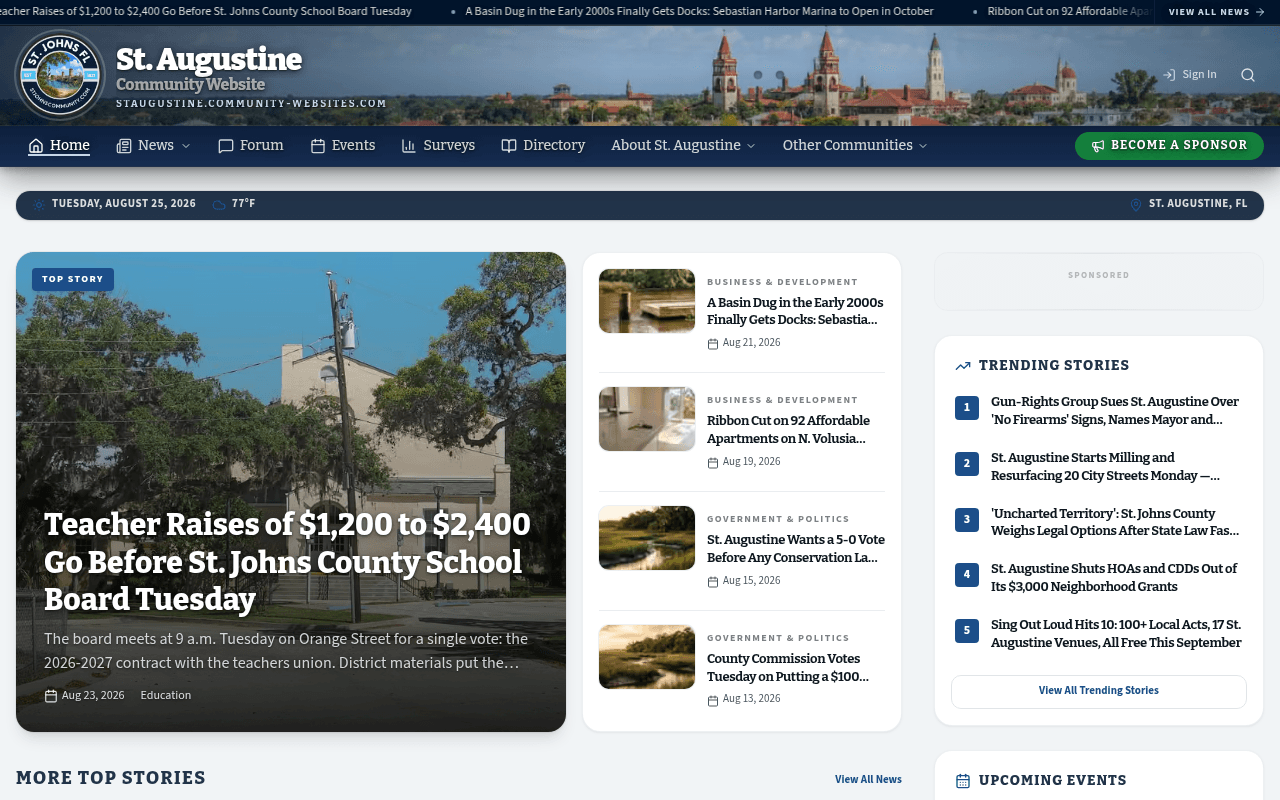
Task: Click the Become a Sponsor button
Action: [1169, 146]
